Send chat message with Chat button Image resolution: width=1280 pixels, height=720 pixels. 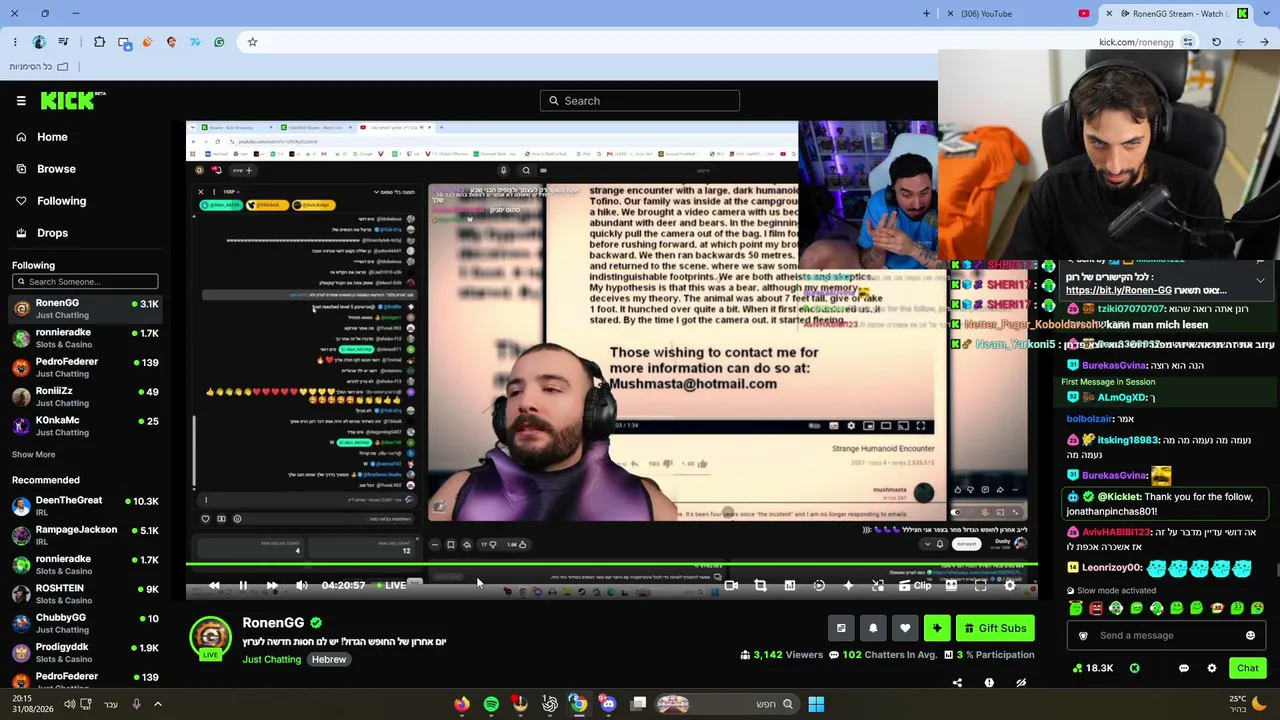pyautogui.click(x=1247, y=668)
